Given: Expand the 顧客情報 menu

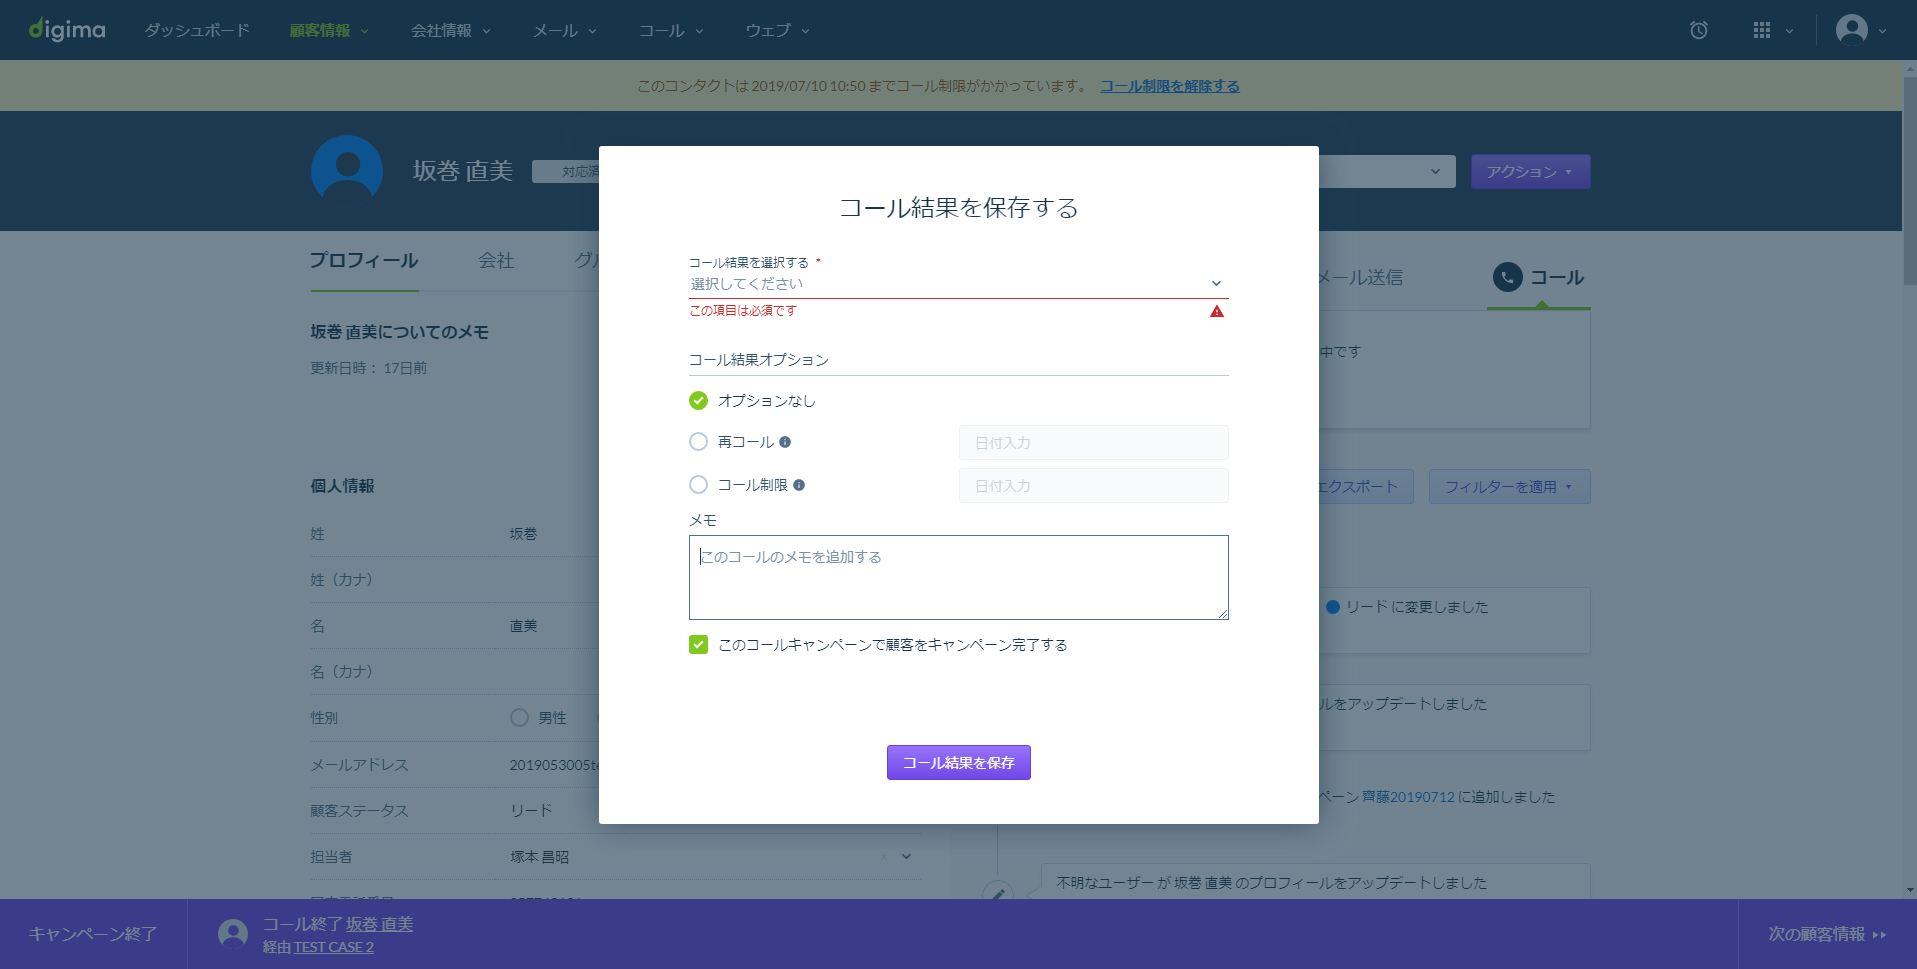Looking at the screenshot, I should 329,30.
